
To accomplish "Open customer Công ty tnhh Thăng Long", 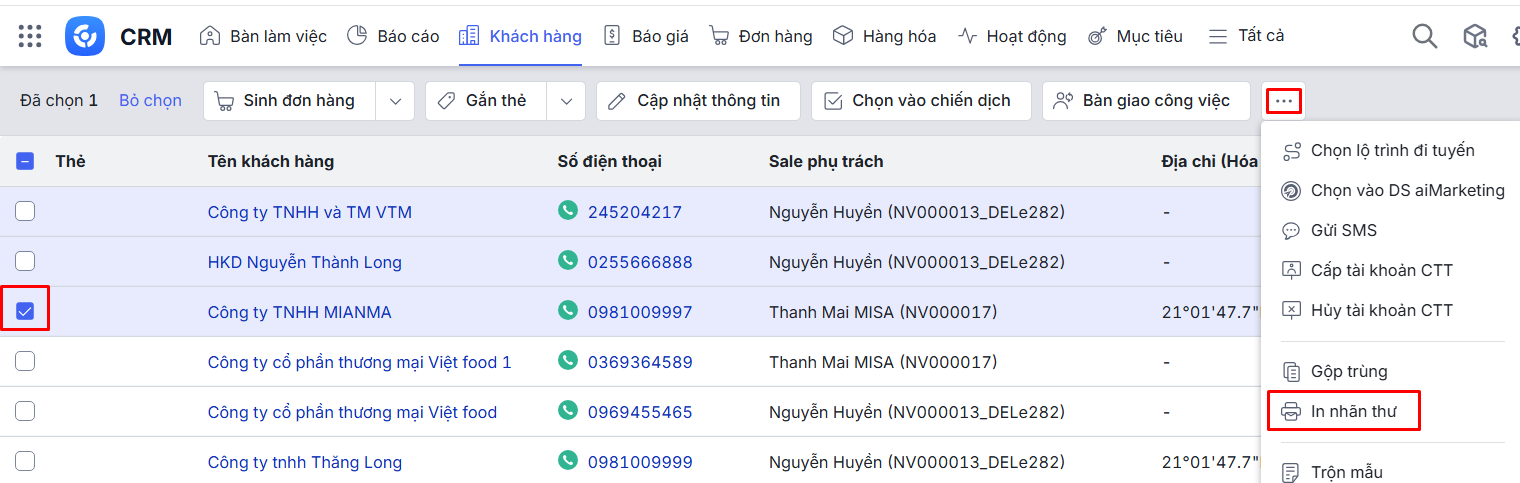I will tap(304, 462).
